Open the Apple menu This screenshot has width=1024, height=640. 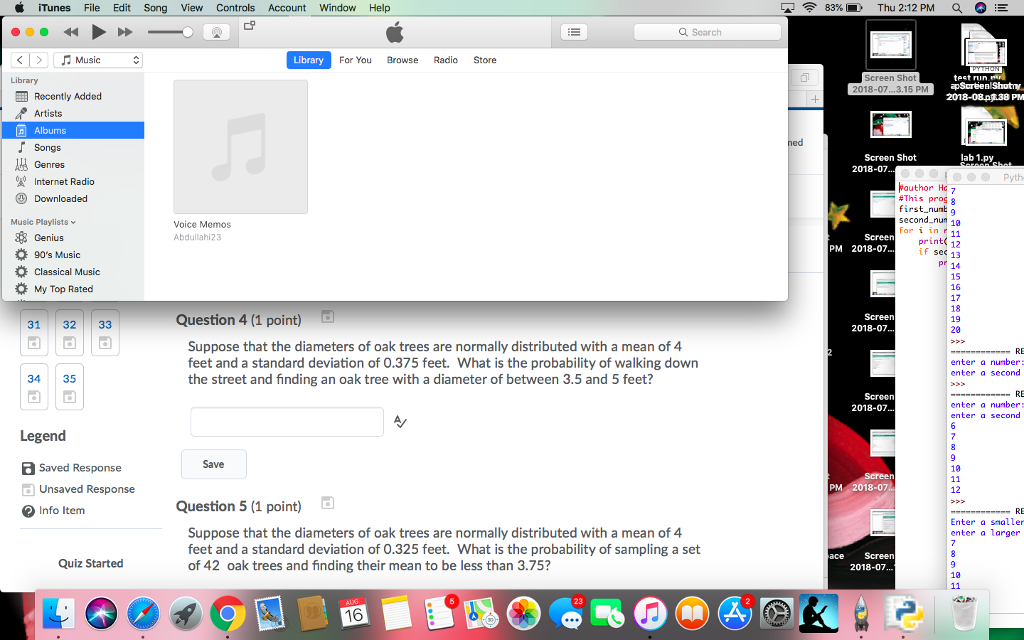(19, 8)
